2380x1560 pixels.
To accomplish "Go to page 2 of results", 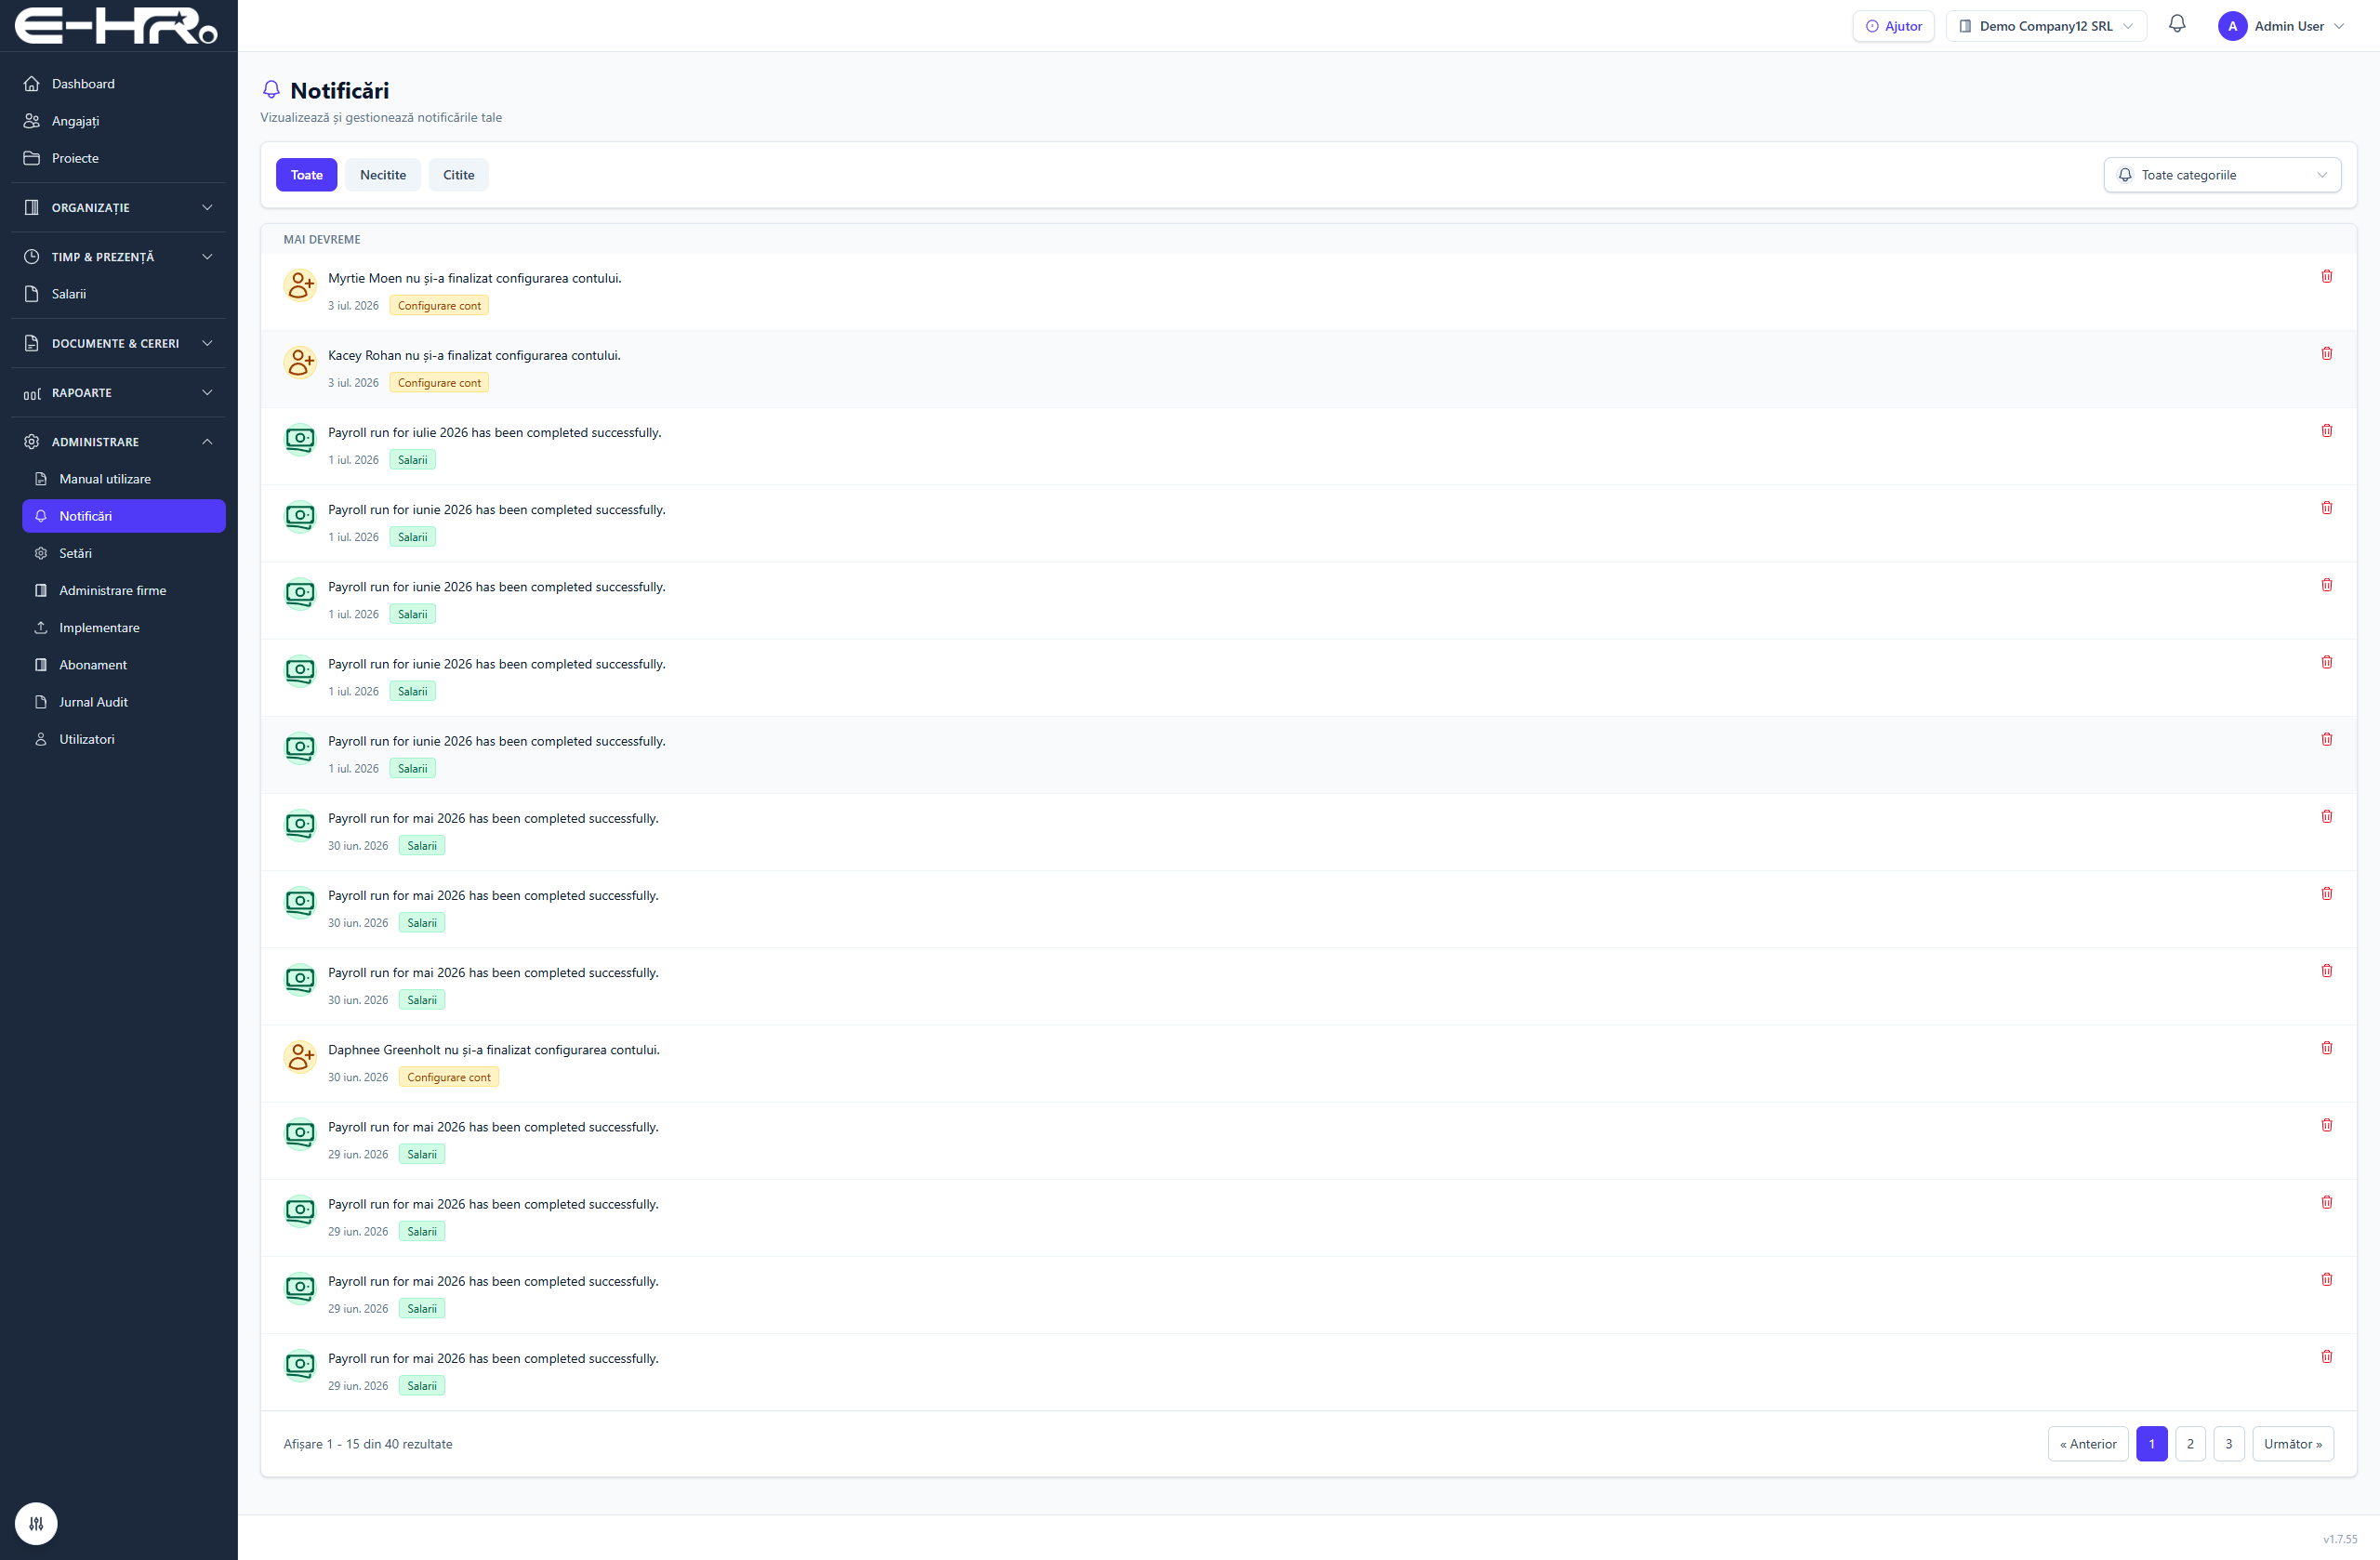I will [2190, 1443].
